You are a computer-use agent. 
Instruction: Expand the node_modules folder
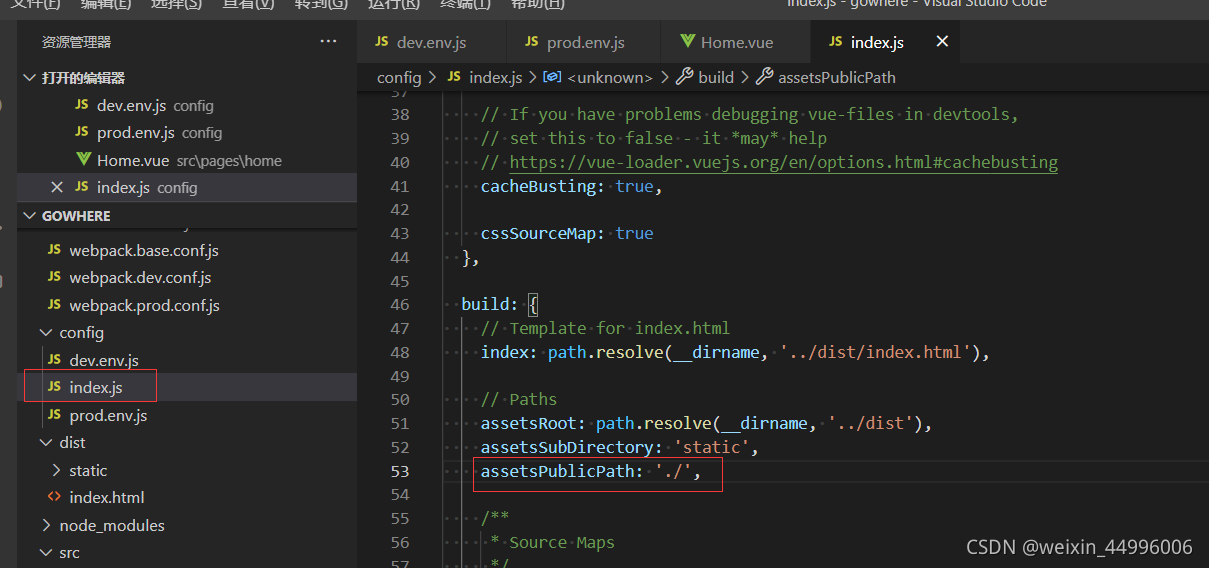46,525
